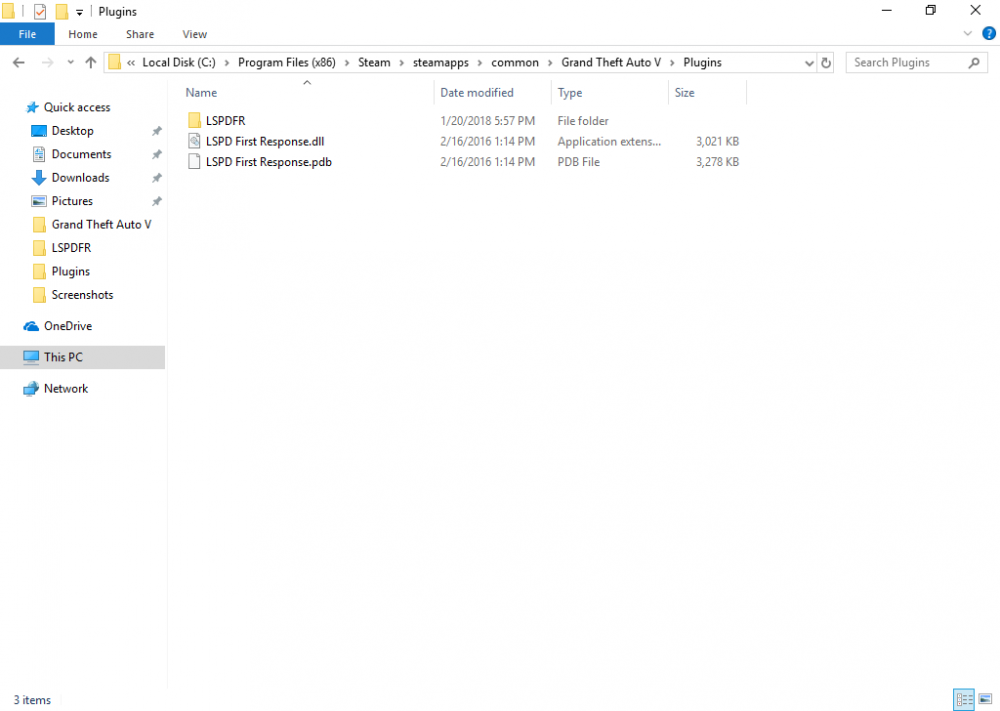Viewport: 1000px width, 711px height.
Task: Expand the ribbon with the chevron
Action: tap(967, 34)
